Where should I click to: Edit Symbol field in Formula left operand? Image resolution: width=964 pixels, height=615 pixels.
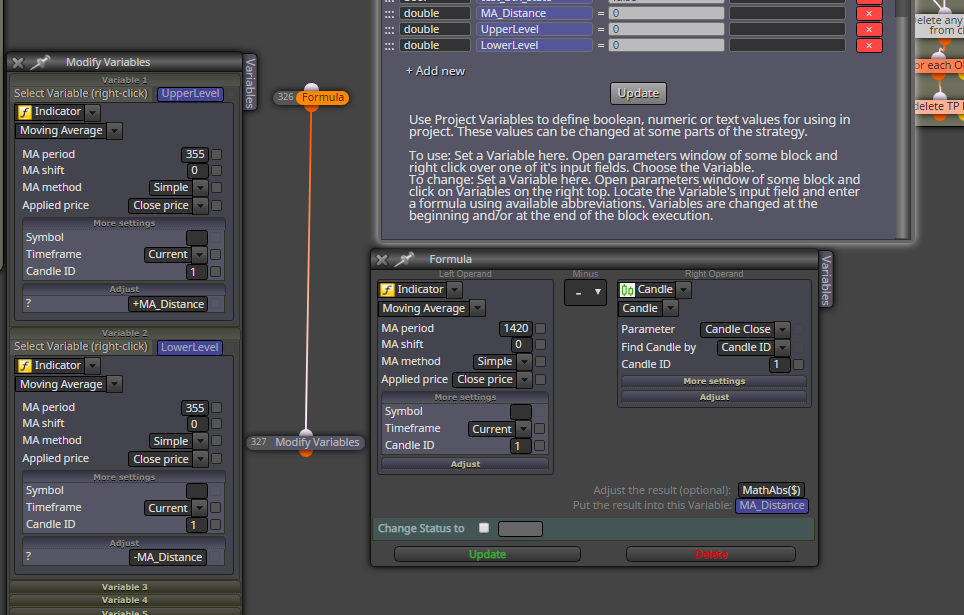coord(521,411)
